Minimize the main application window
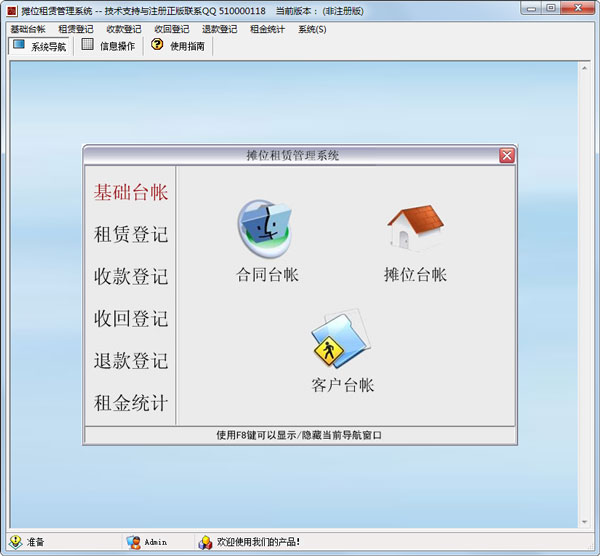 [531, 8]
